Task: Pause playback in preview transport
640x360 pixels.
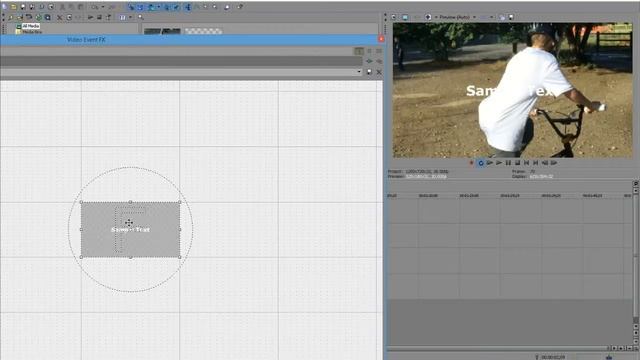Action: [x=508, y=163]
